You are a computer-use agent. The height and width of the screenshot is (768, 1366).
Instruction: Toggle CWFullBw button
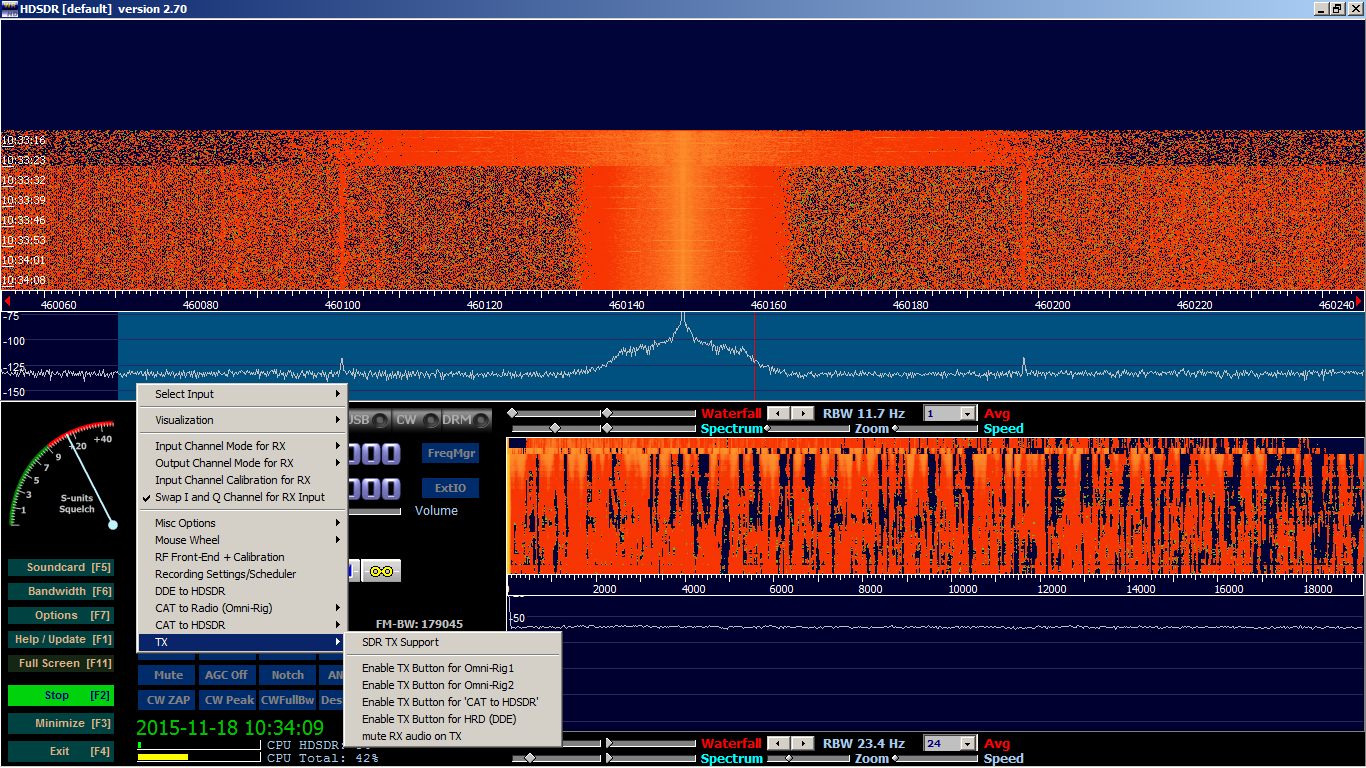pyautogui.click(x=288, y=700)
